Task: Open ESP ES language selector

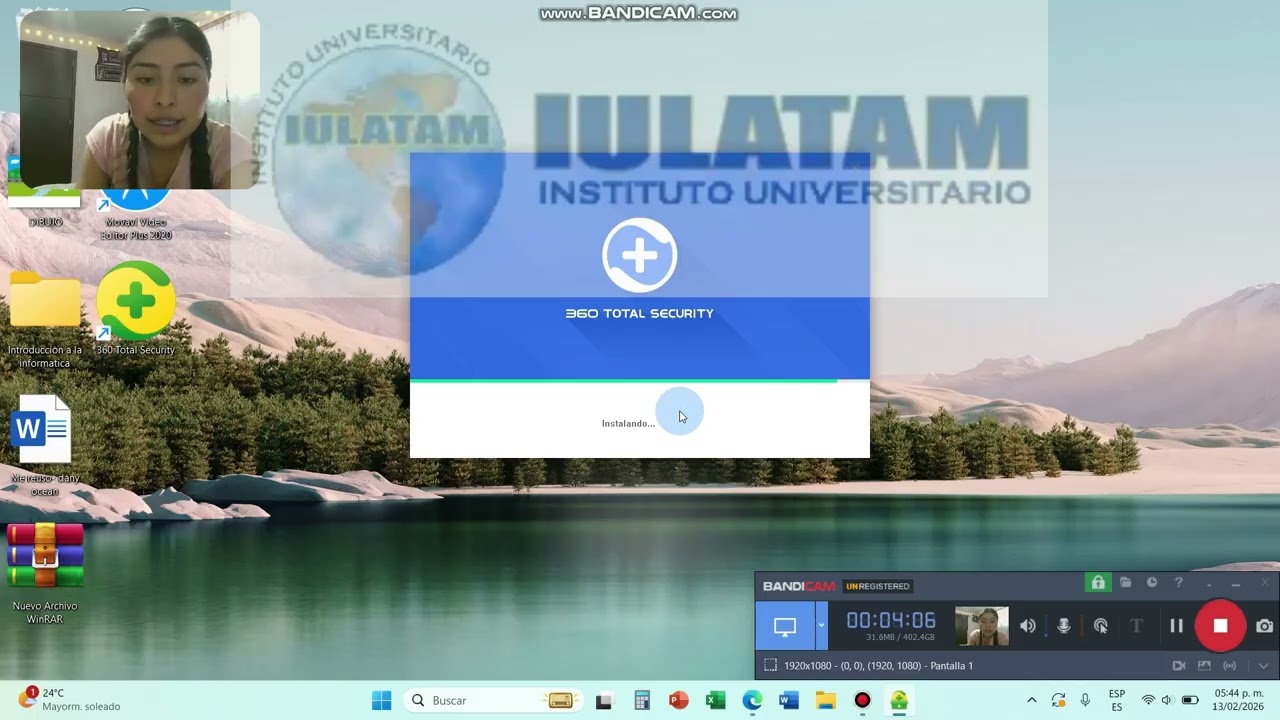Action: coord(1117,700)
